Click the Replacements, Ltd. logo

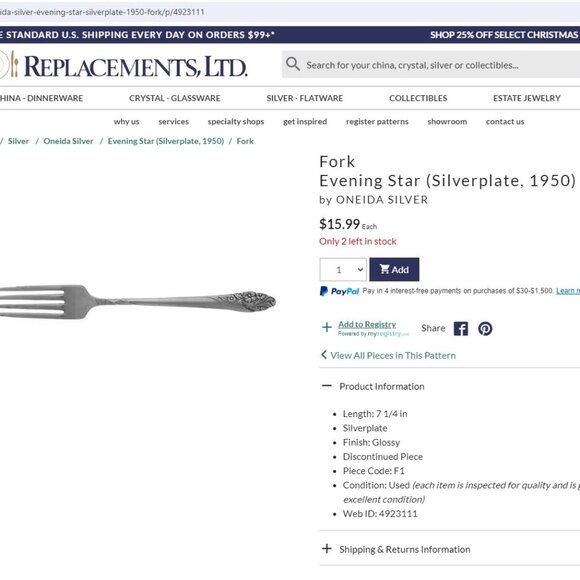pos(124,65)
